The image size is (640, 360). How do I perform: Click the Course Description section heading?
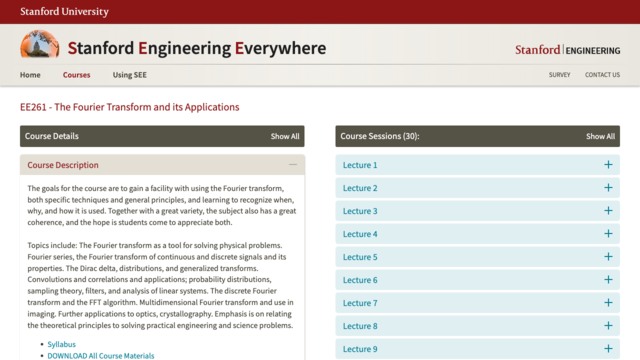pyautogui.click(x=63, y=165)
